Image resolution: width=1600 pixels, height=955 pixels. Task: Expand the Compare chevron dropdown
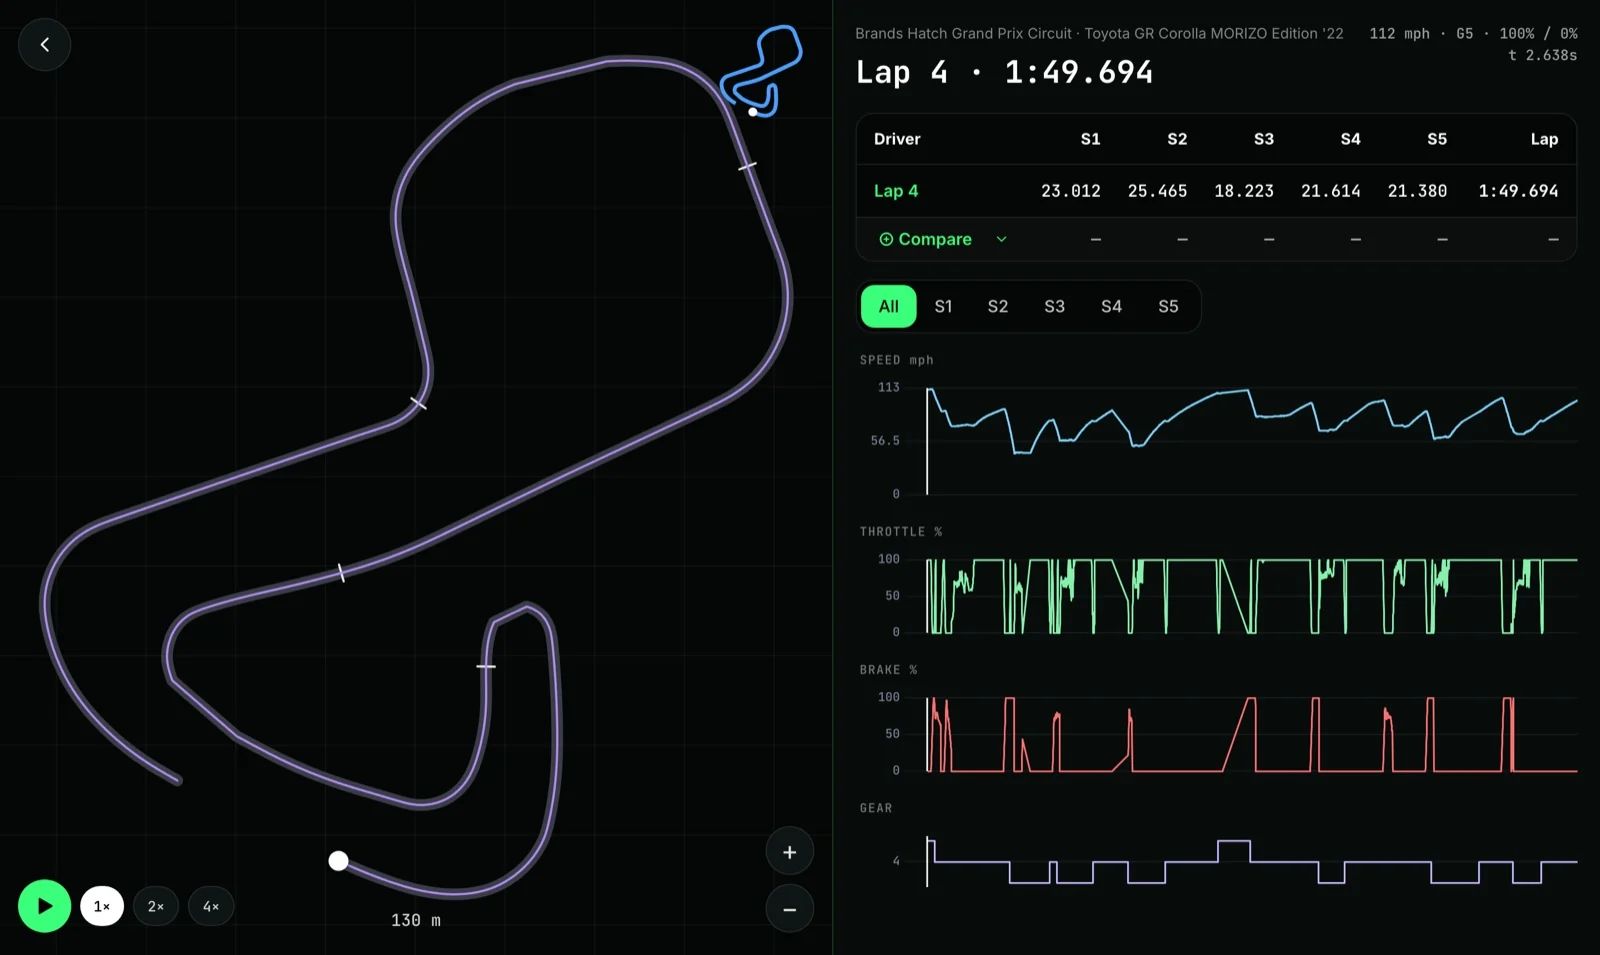pos(1001,239)
